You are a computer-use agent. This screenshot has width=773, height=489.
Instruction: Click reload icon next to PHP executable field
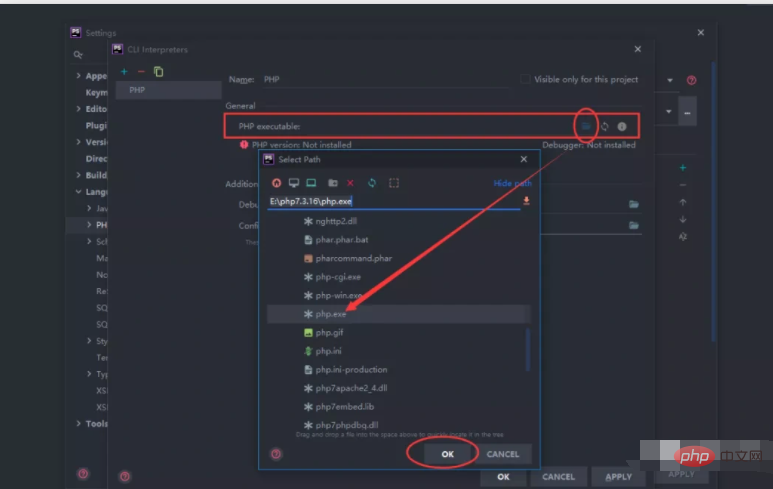point(604,126)
